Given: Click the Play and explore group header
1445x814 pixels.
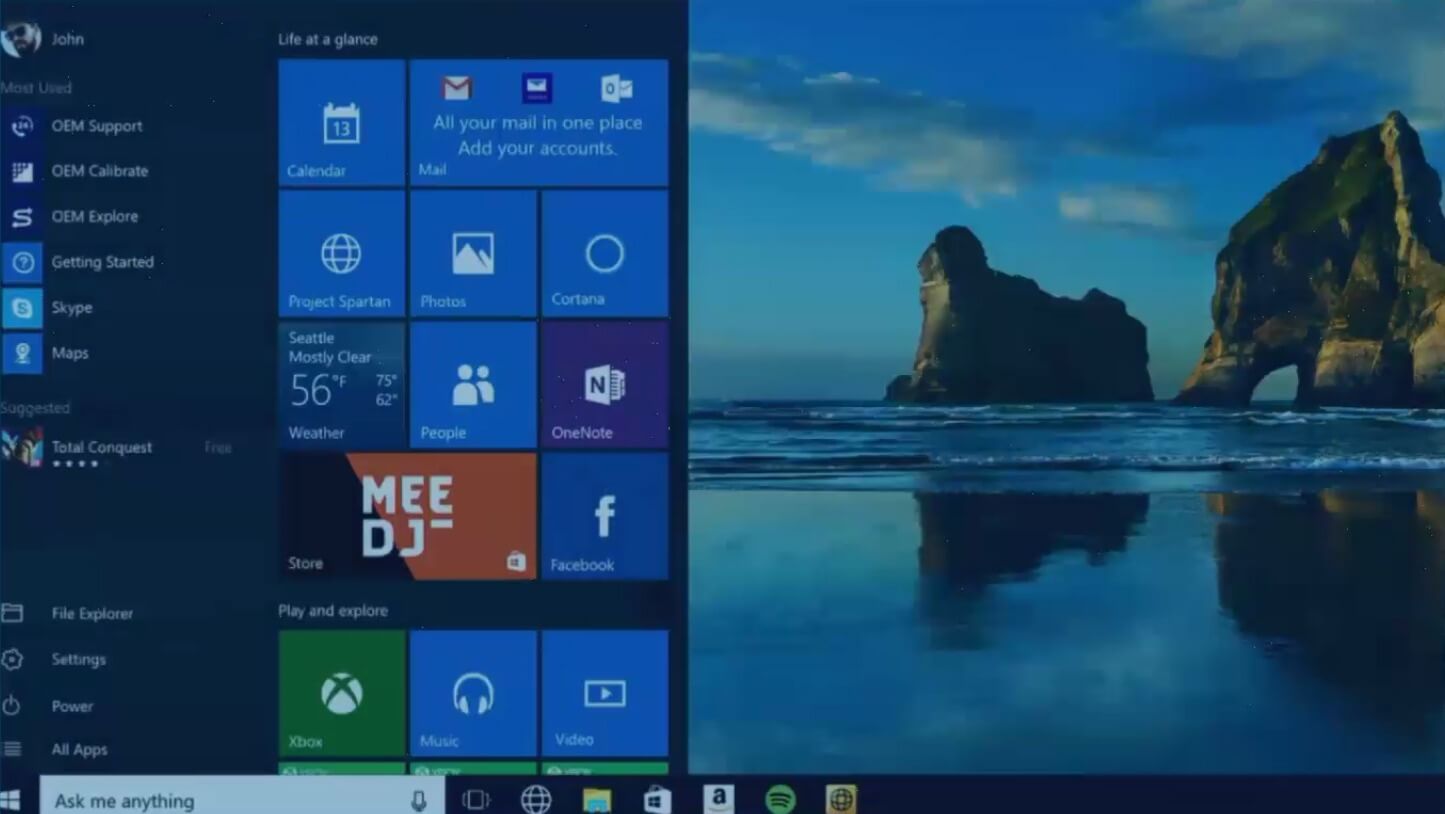Looking at the screenshot, I should (x=333, y=610).
